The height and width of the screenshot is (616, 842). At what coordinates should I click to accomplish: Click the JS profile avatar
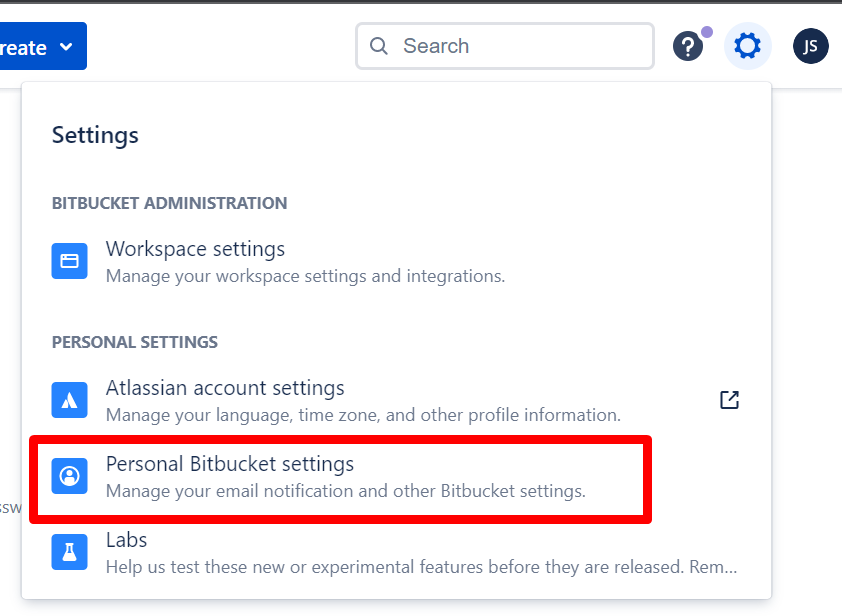click(x=810, y=46)
